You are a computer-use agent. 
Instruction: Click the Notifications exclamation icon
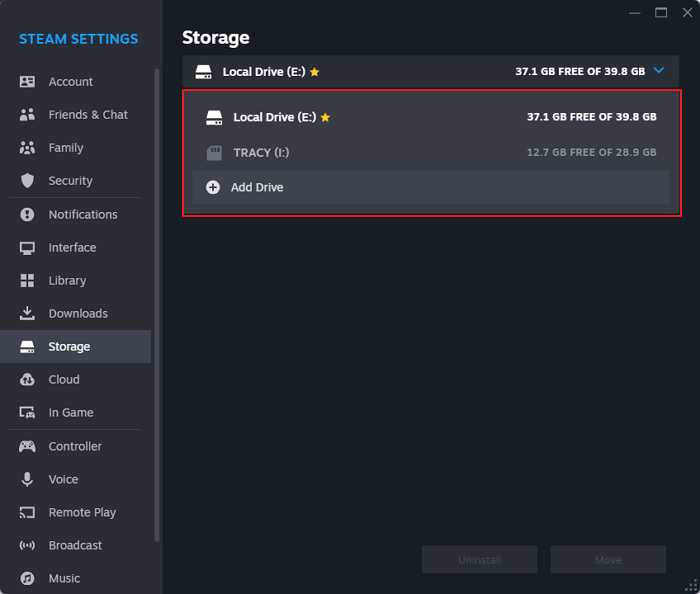[27, 215]
